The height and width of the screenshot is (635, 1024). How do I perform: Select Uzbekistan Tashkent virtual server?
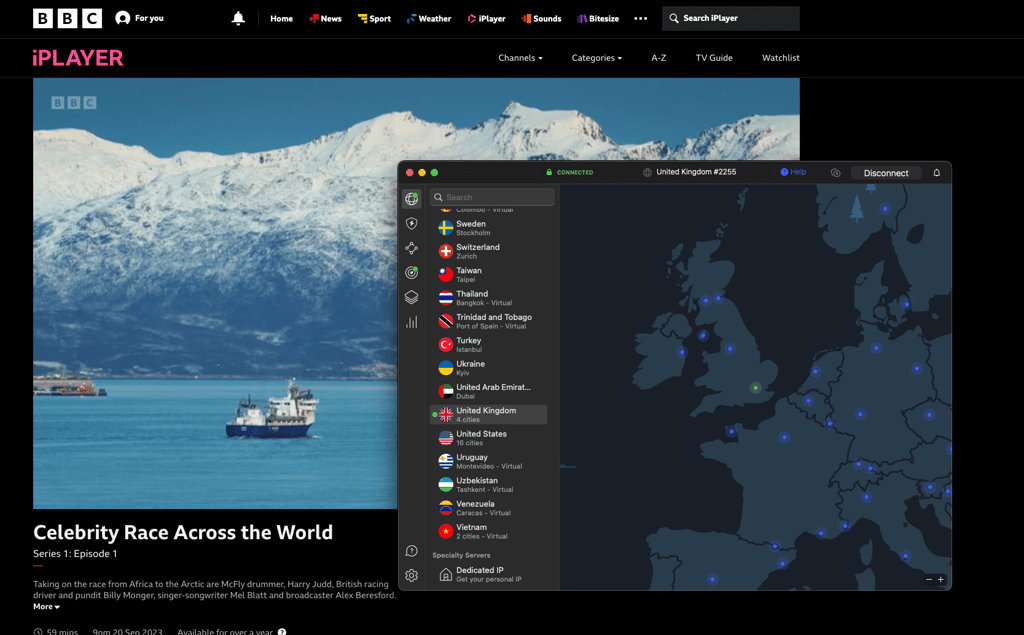tap(488, 485)
